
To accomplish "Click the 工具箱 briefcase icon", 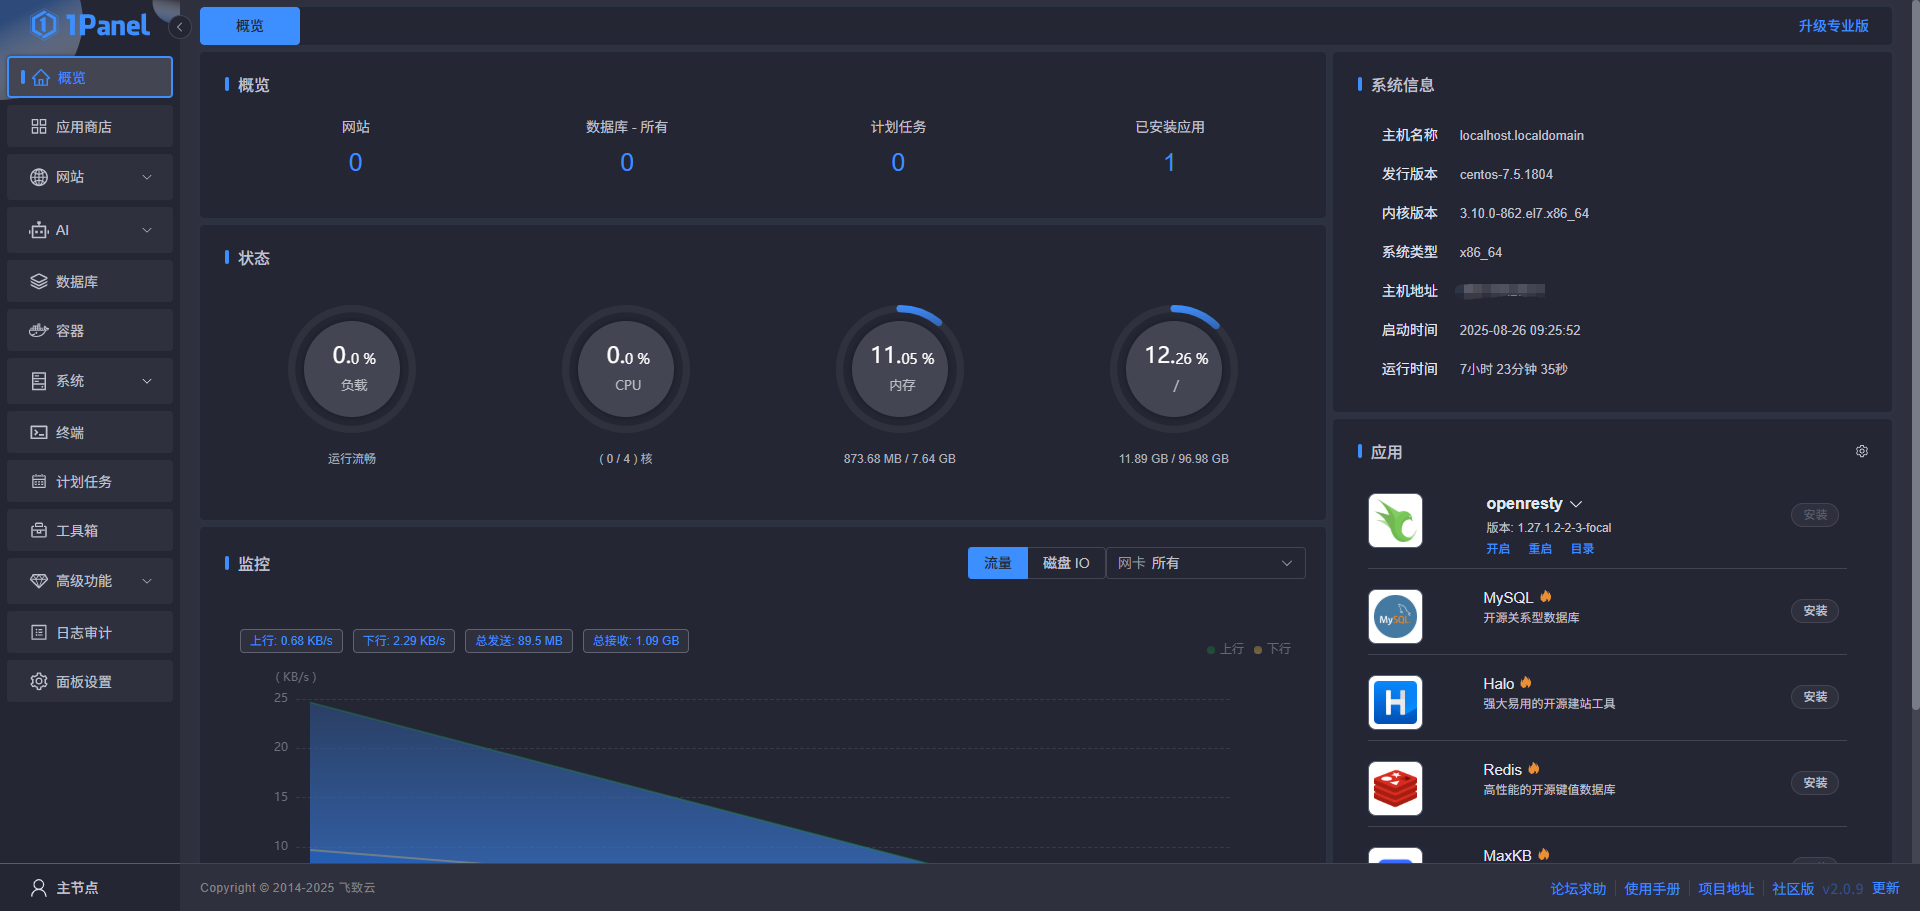I will [39, 530].
